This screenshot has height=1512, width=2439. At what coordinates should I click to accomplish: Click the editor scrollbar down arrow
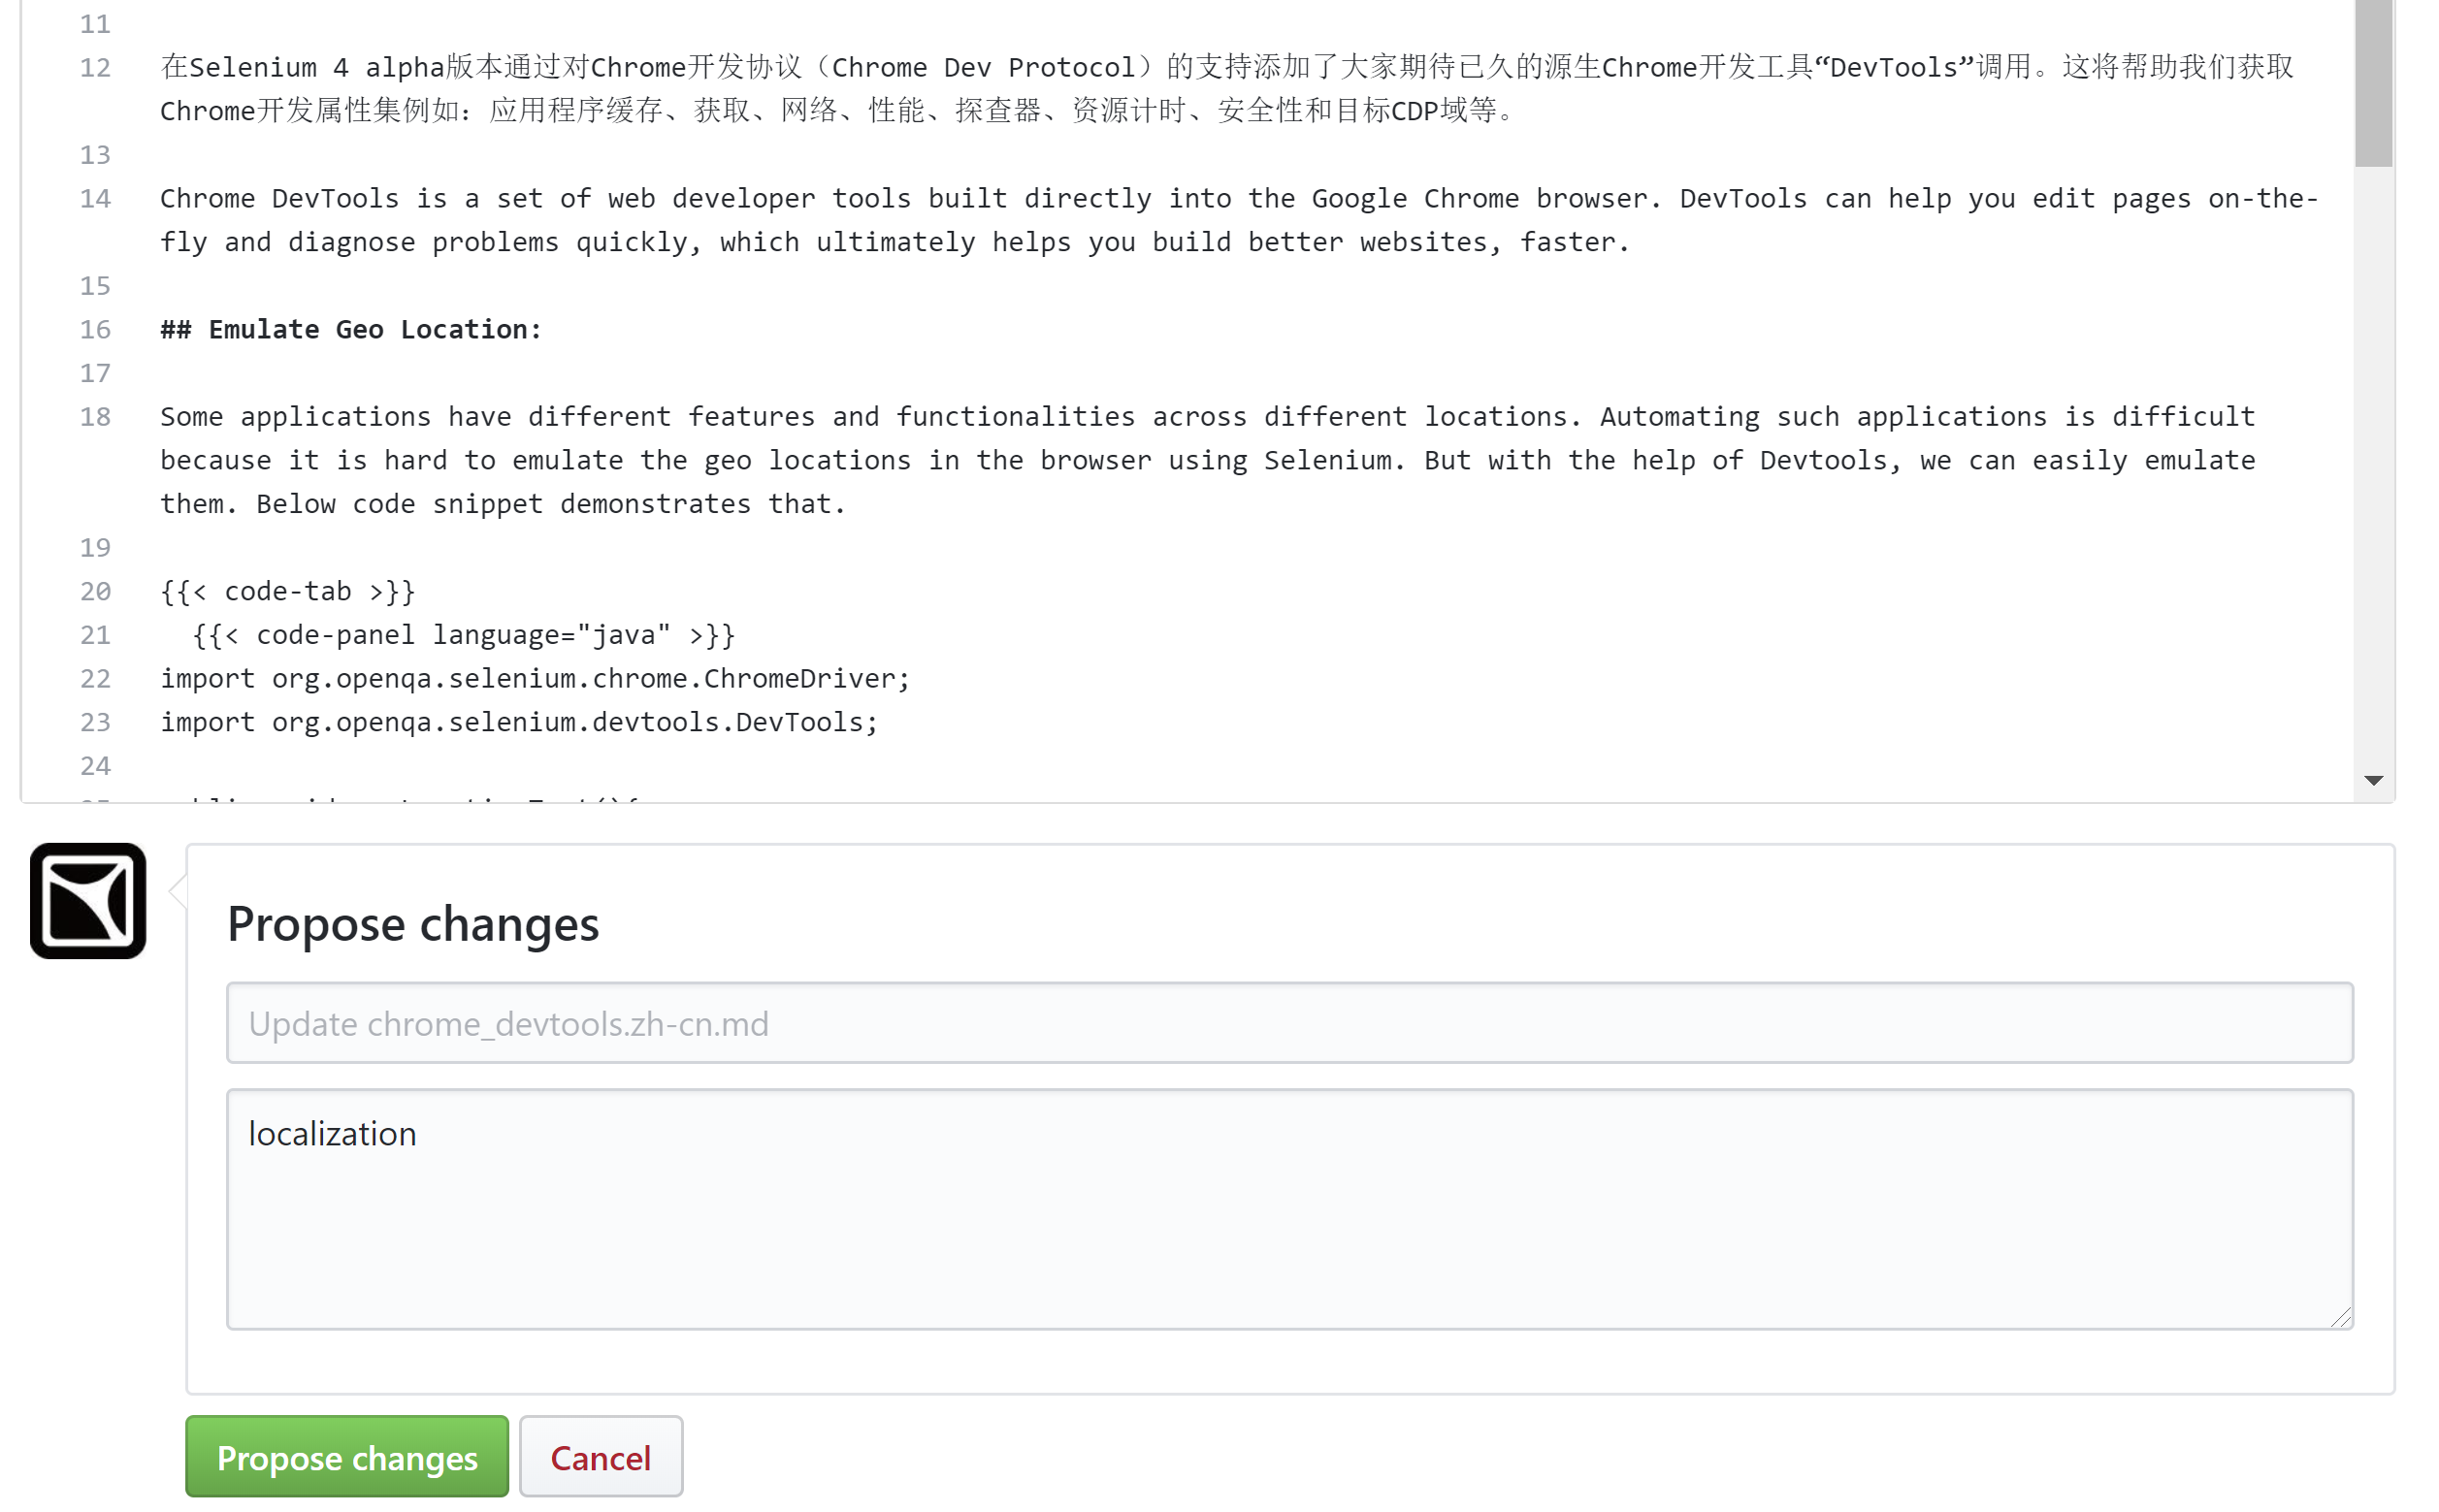(x=2372, y=780)
